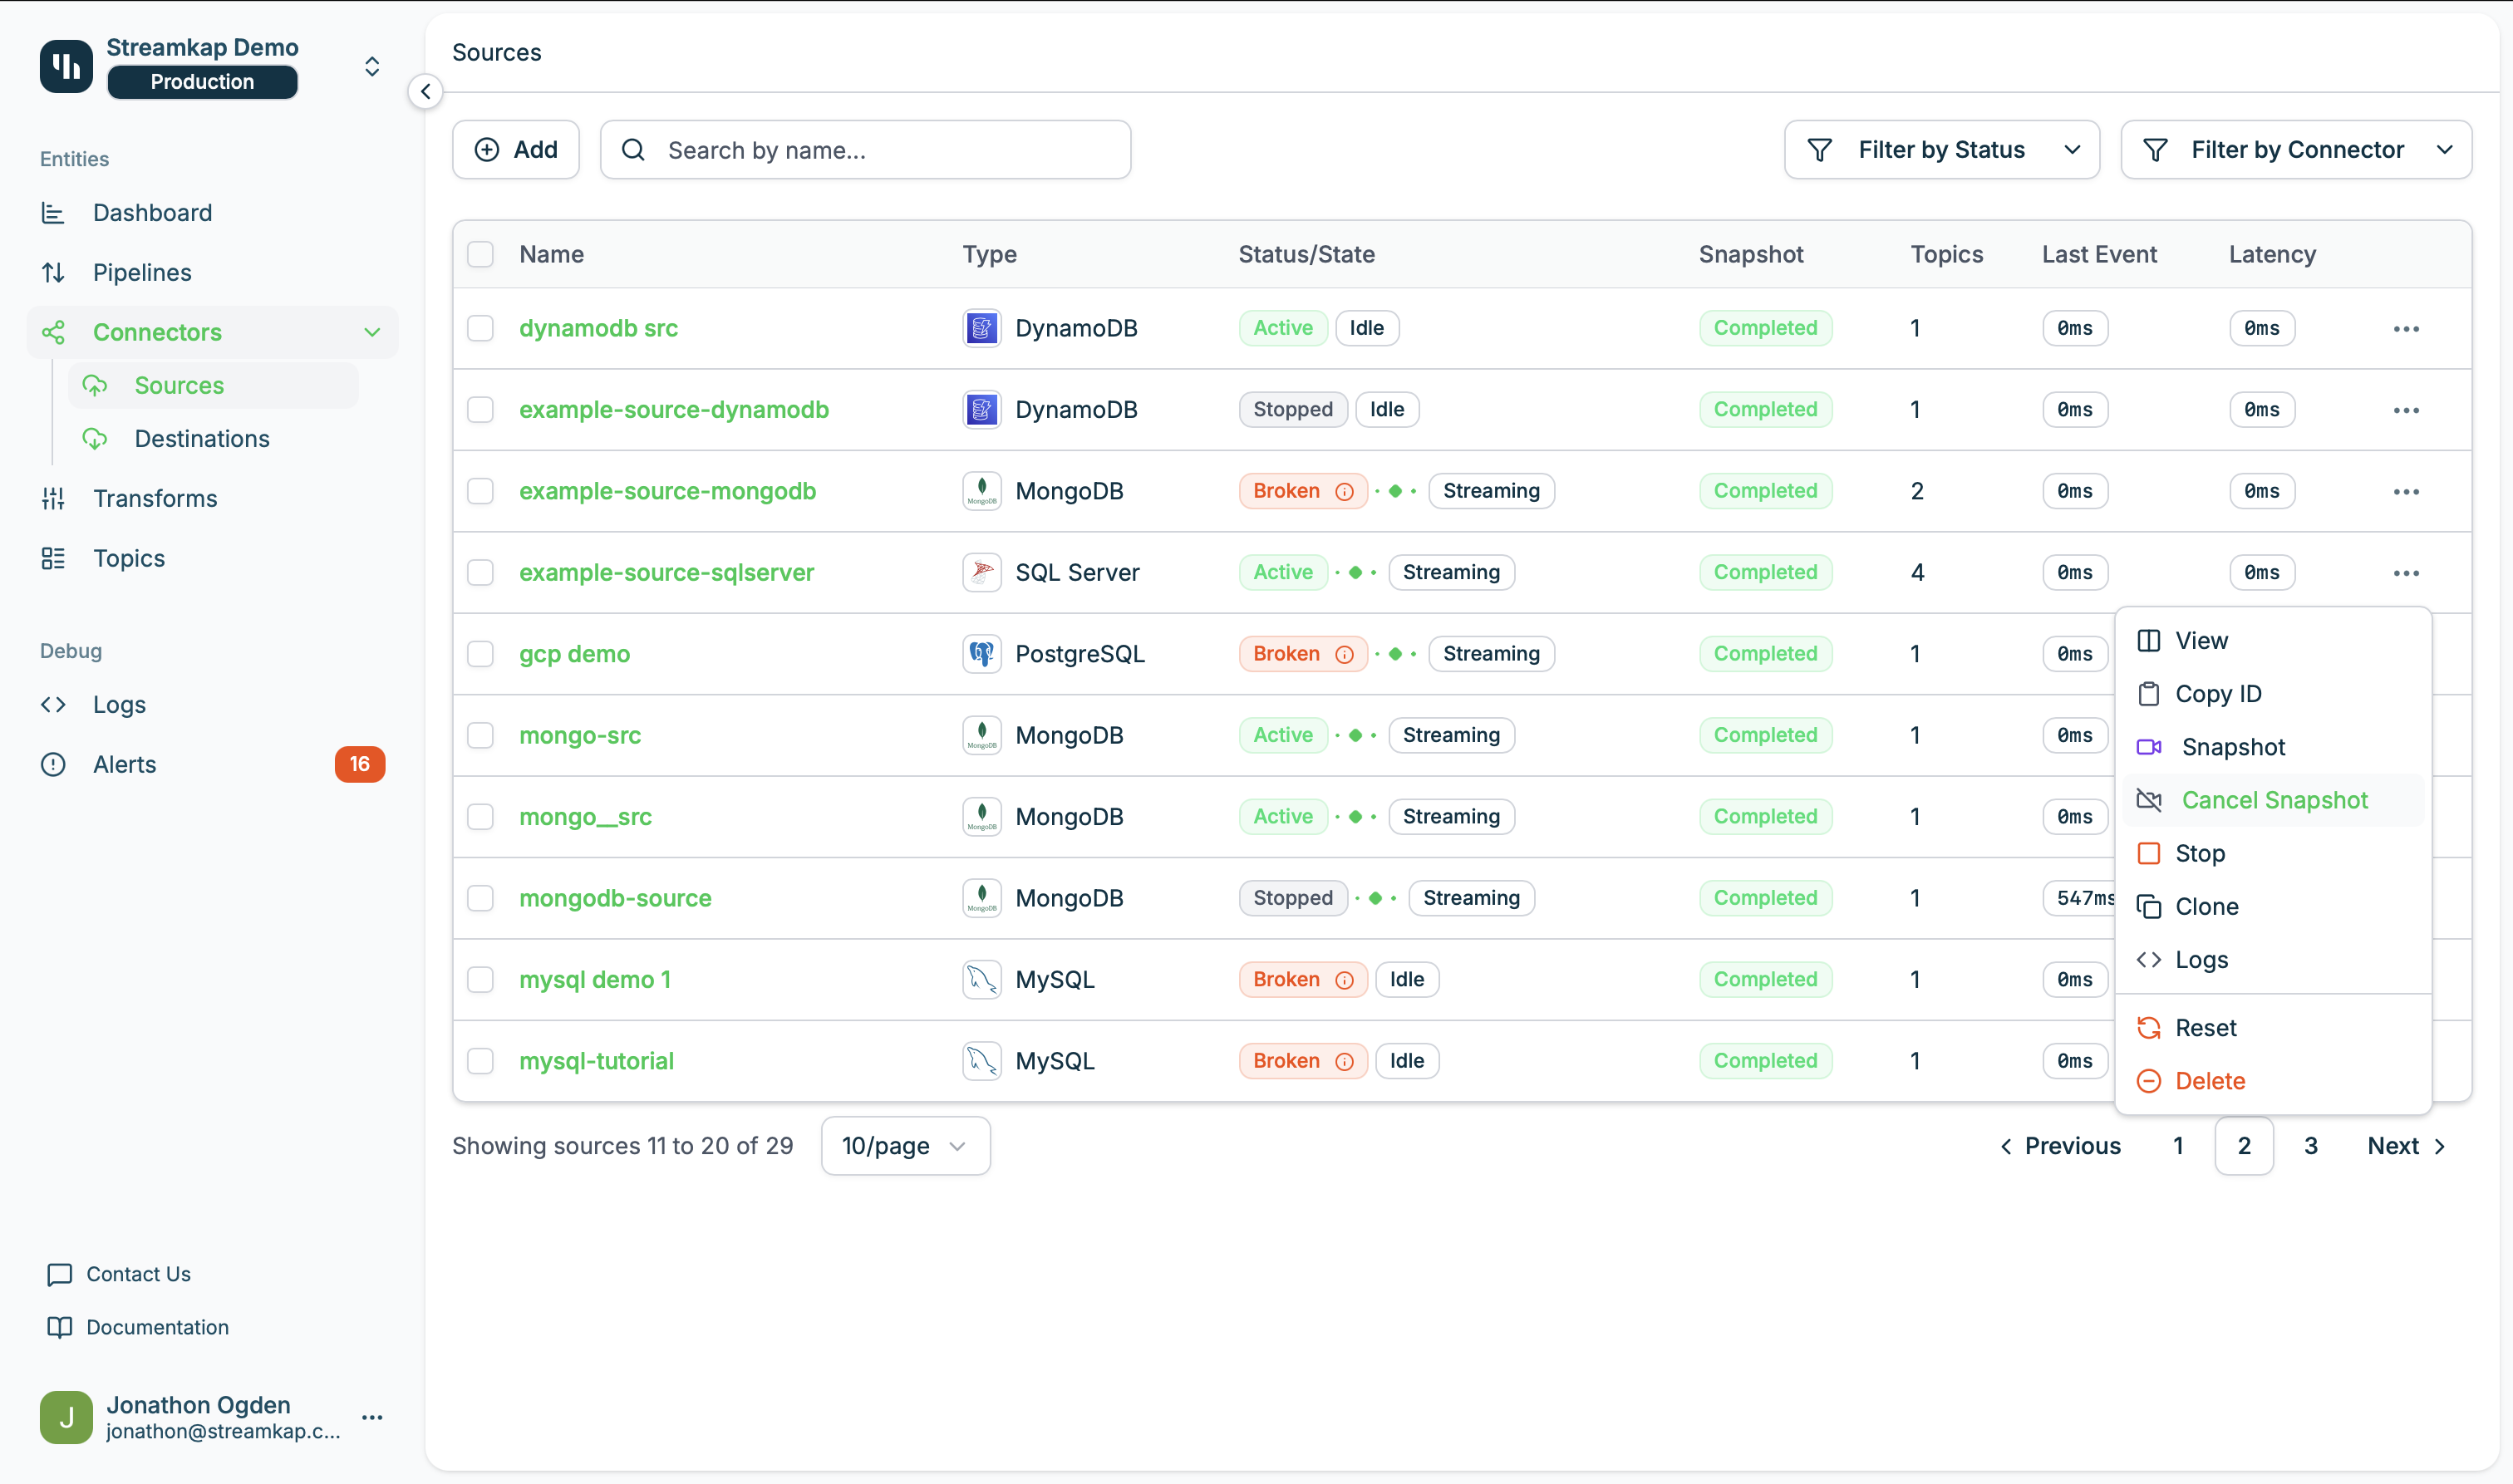The image size is (2513, 1484).
Task: Expand the Filter by Connector dropdown
Action: 2295,150
